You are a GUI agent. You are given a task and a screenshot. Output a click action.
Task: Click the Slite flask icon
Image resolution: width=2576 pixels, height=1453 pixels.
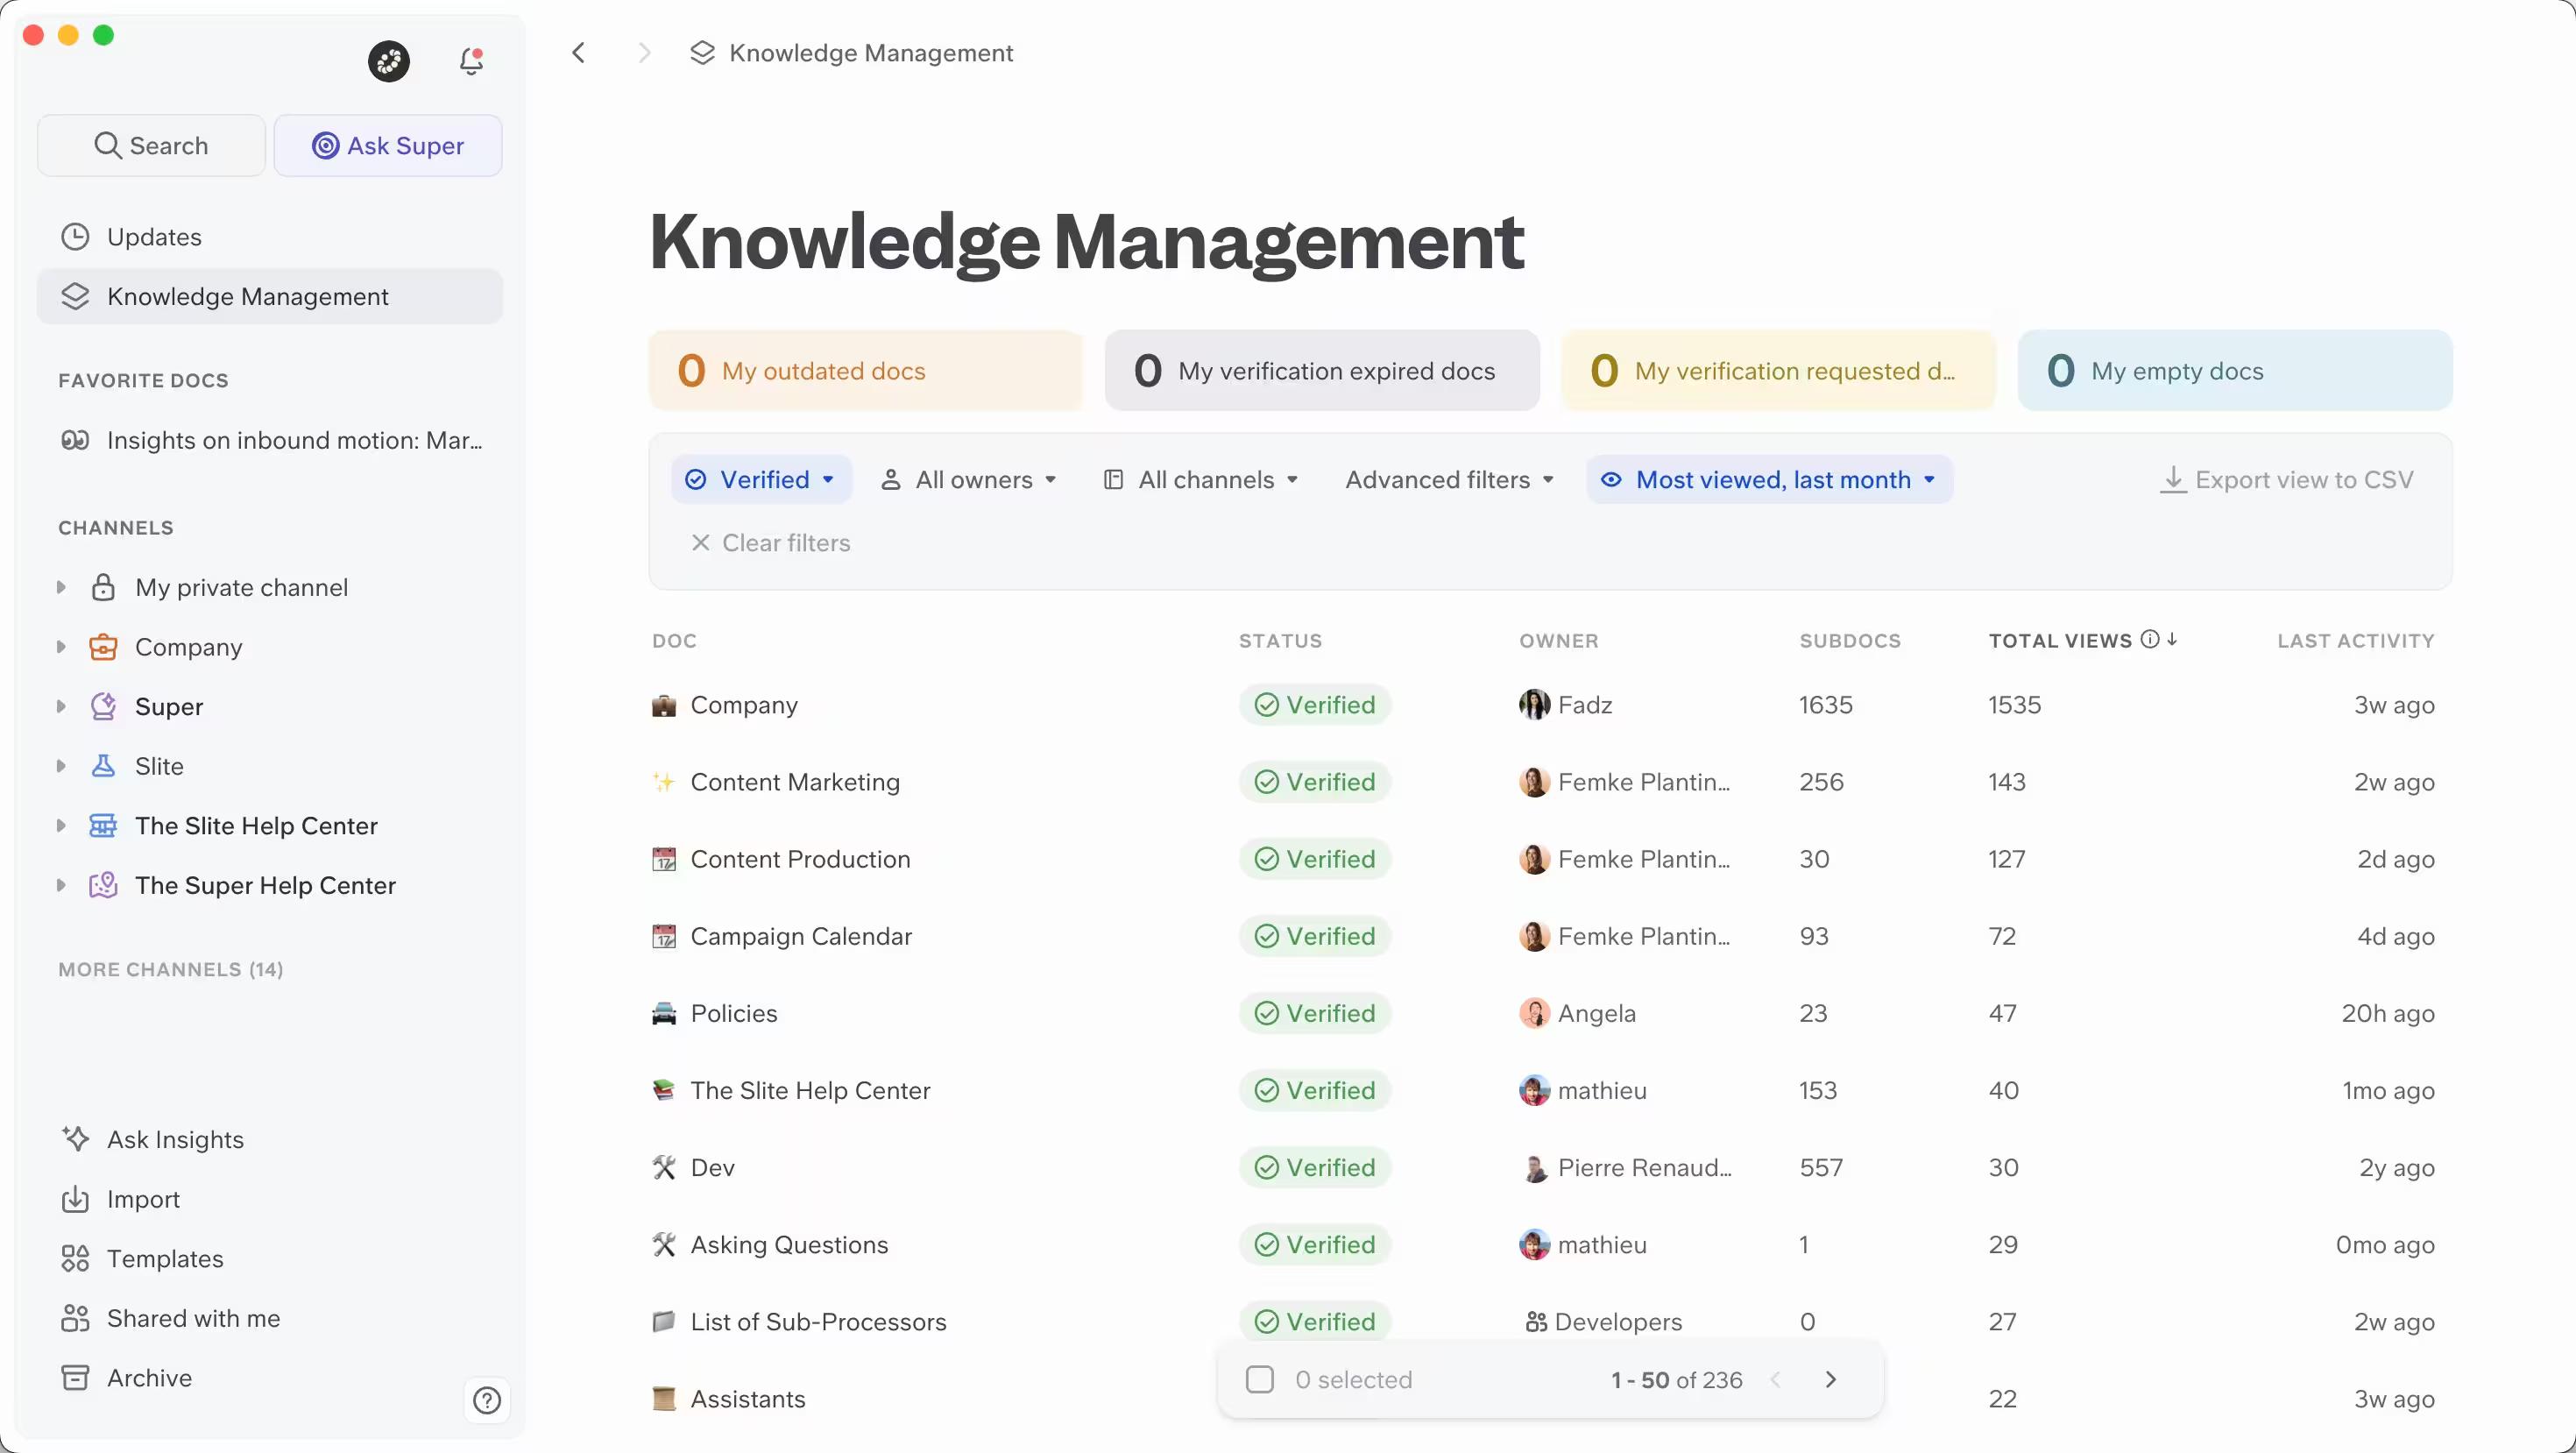103,766
